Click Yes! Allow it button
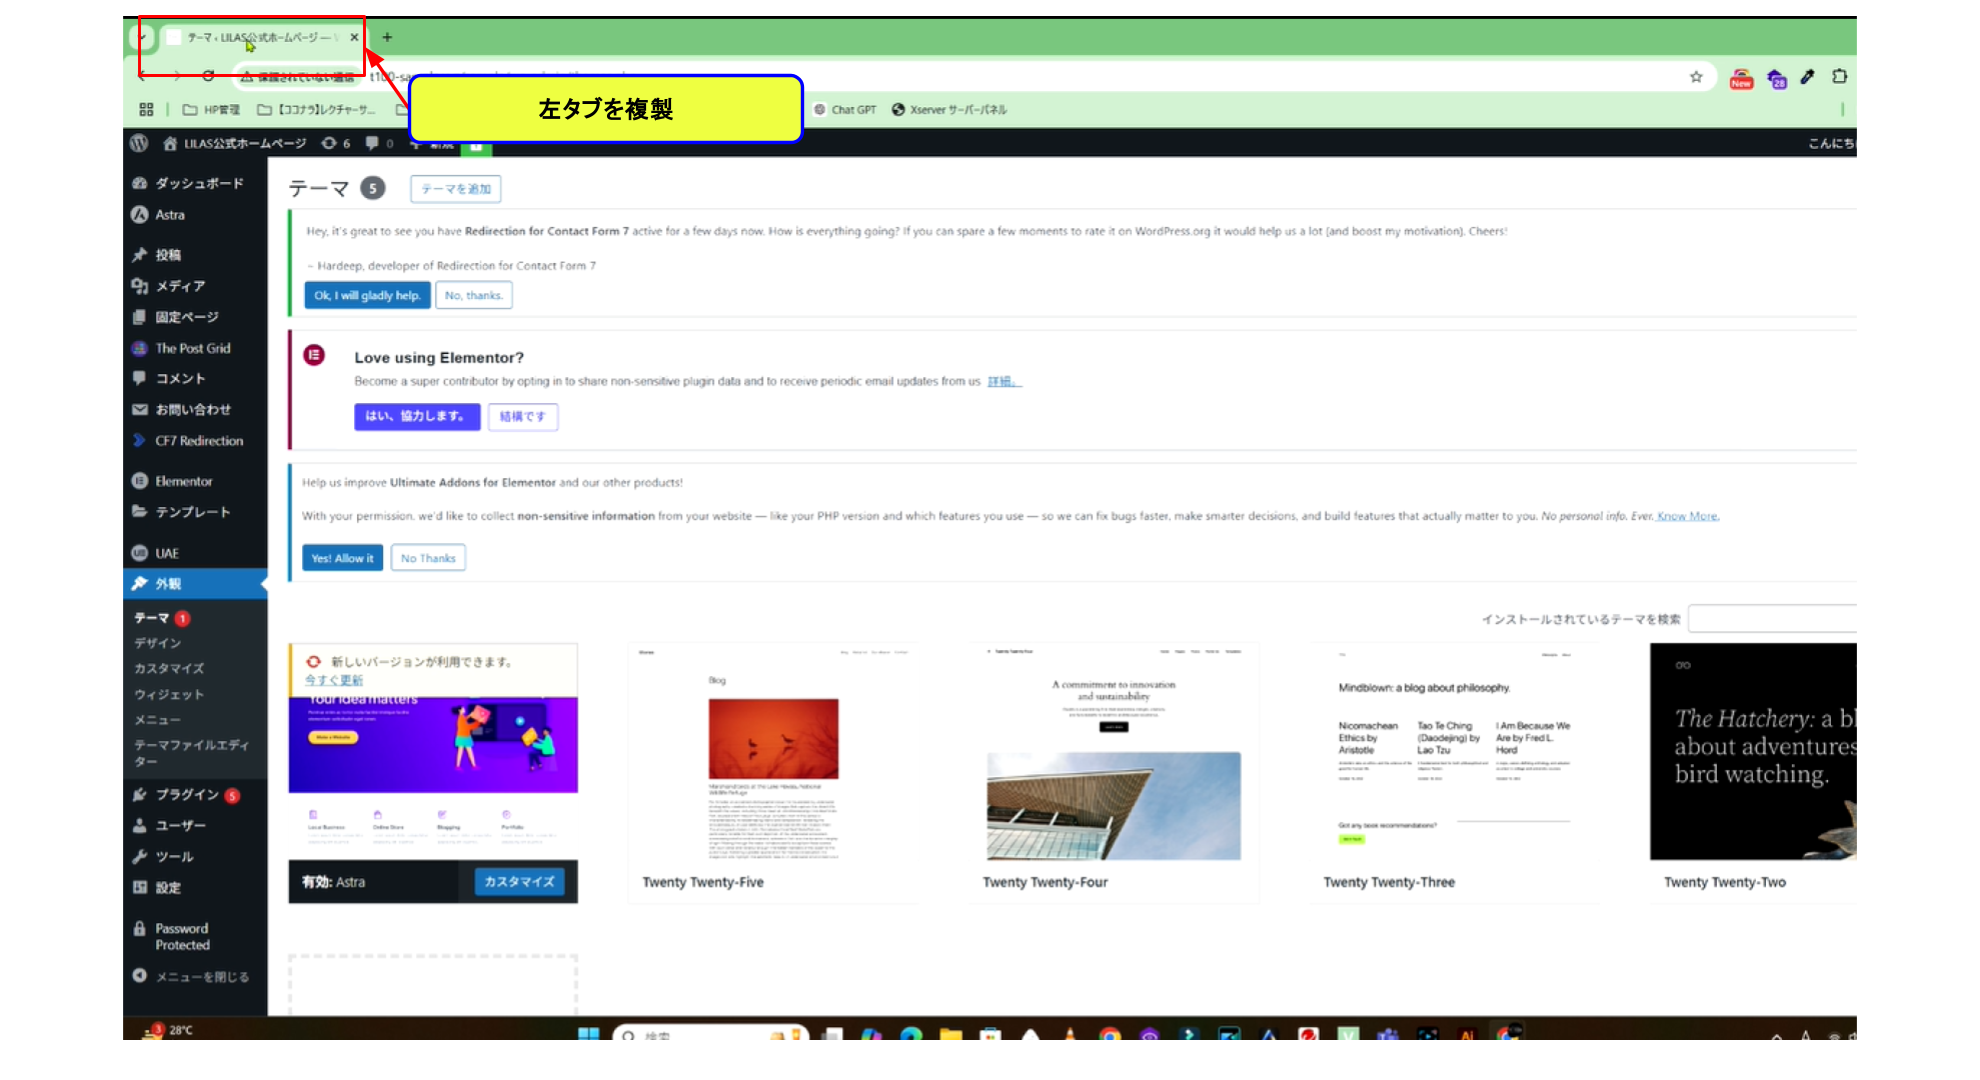This screenshot has height=1080, width=1980. [x=342, y=558]
